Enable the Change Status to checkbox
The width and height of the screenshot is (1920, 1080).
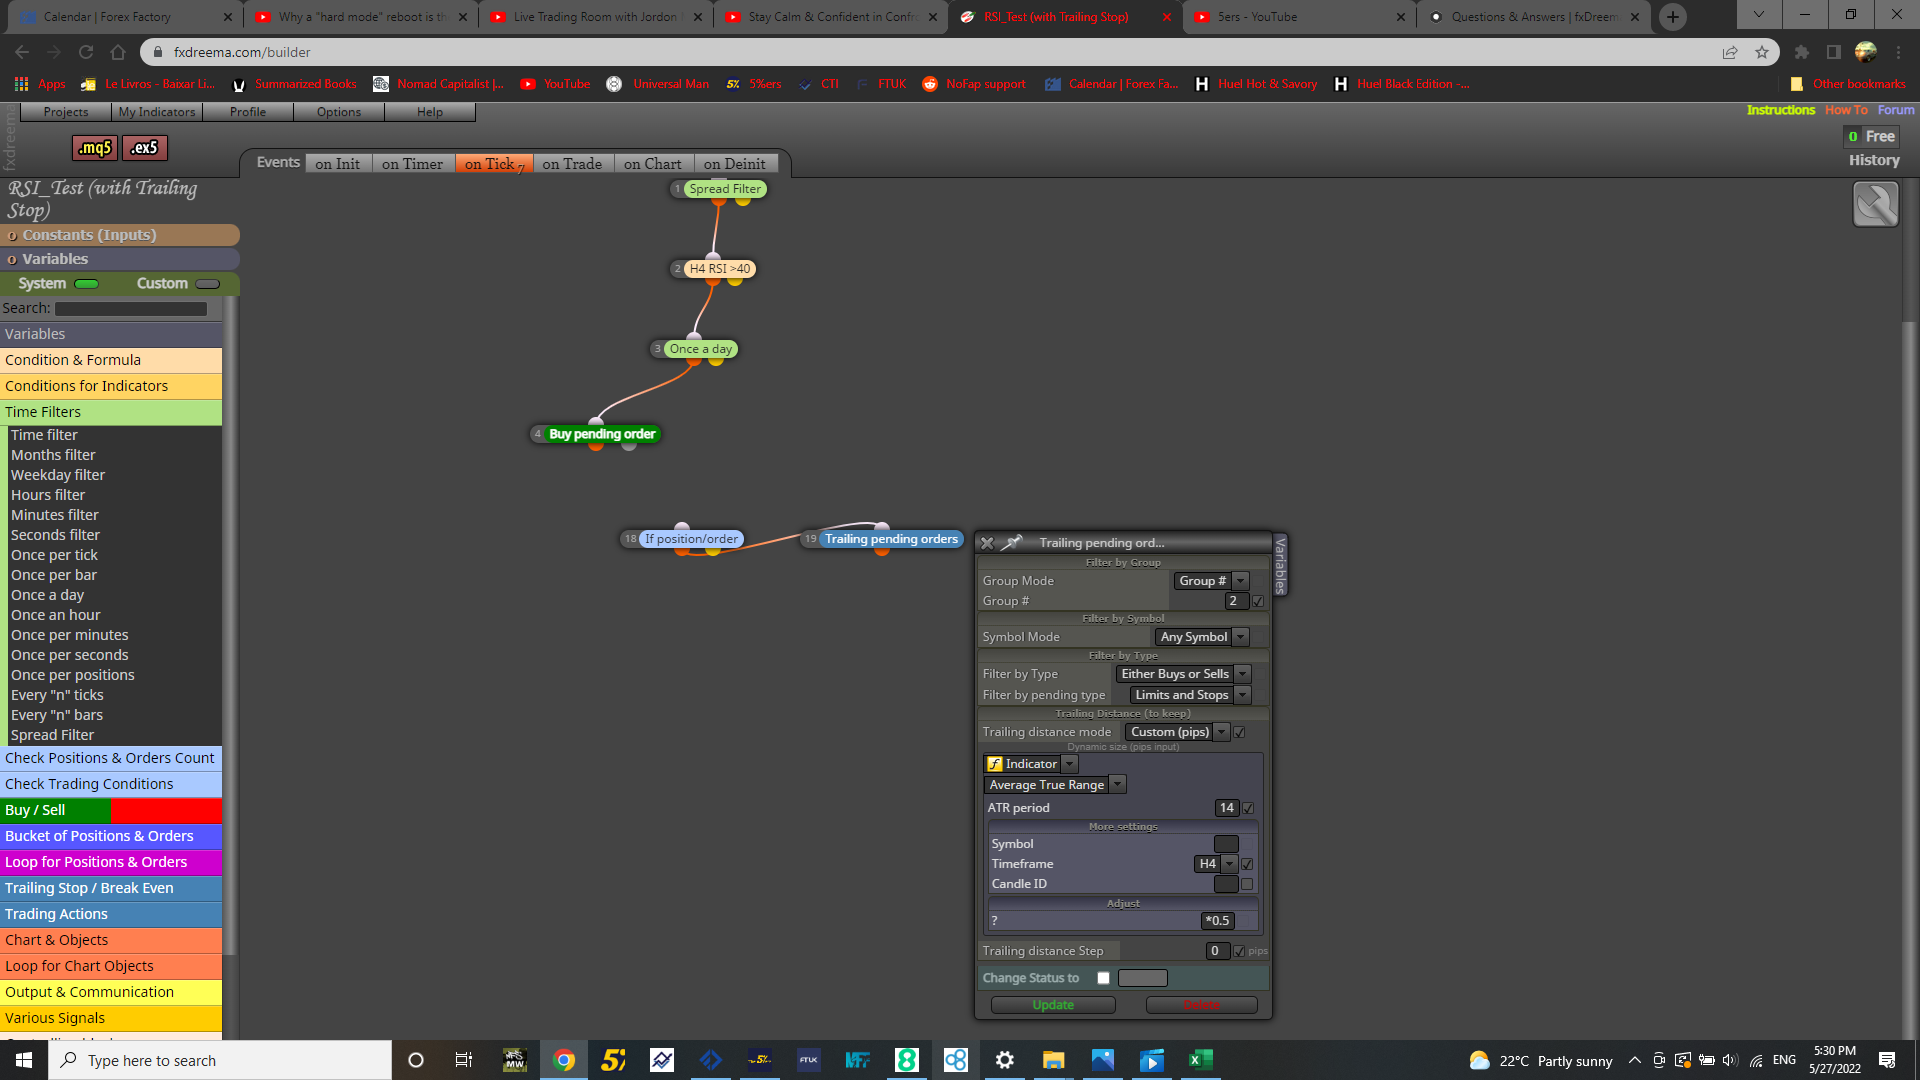pos(1103,978)
